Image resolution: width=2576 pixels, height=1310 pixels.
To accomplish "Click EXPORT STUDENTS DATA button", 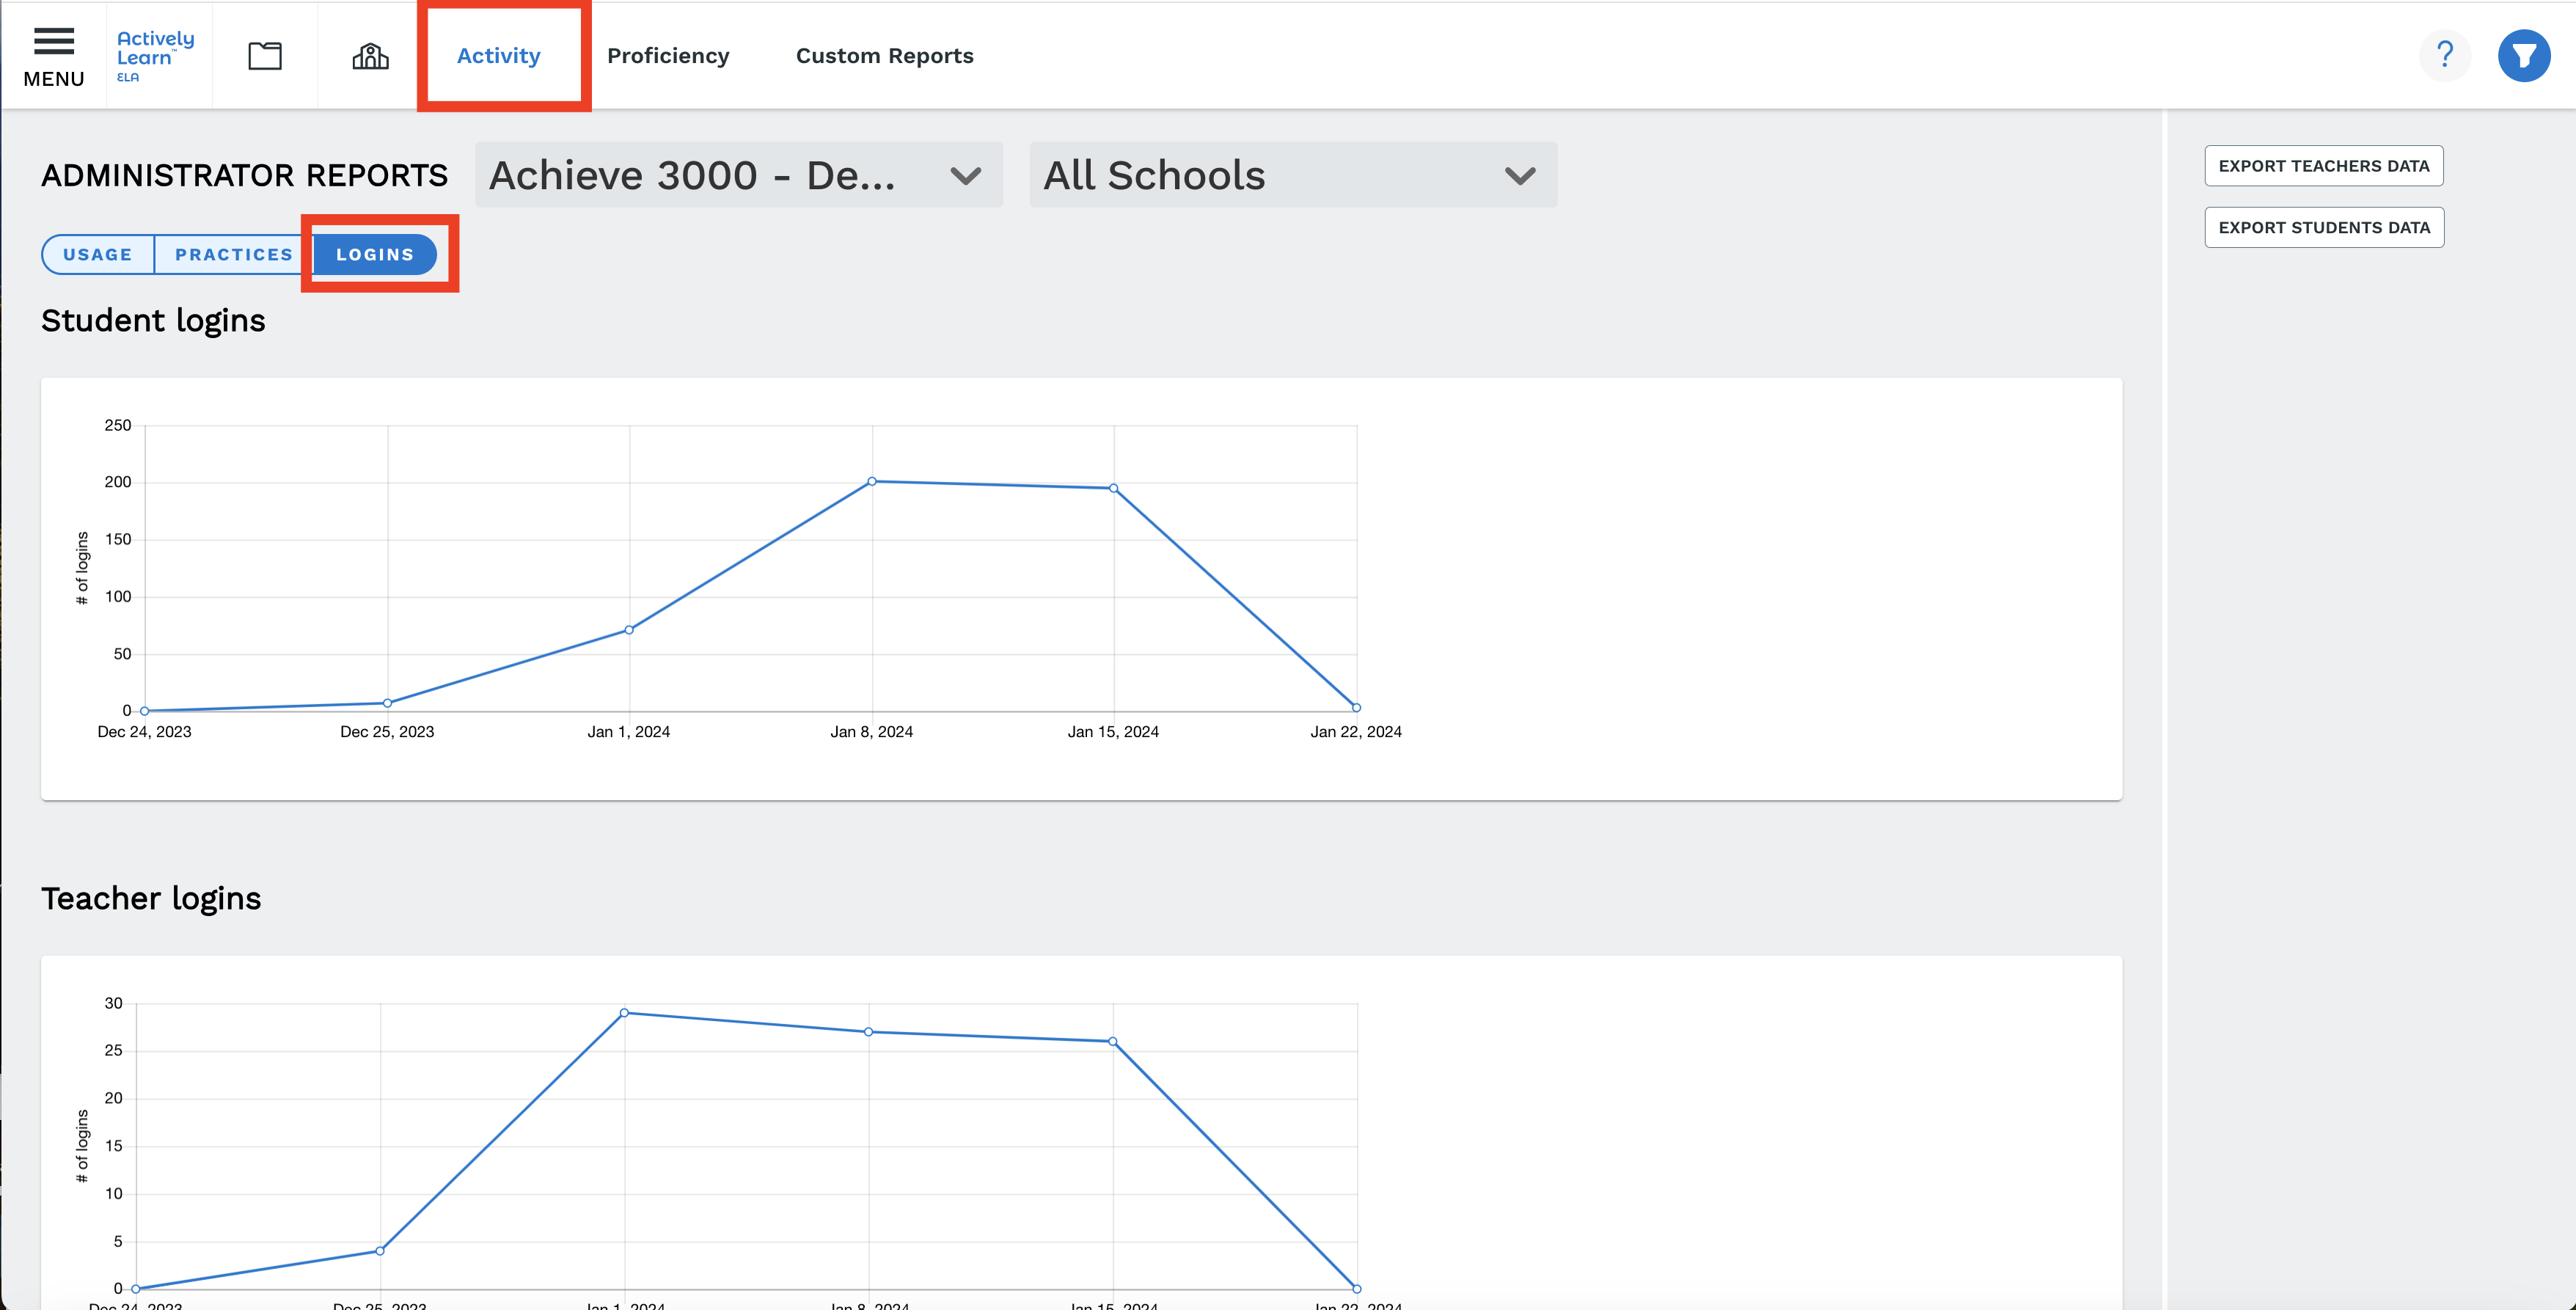I will (2323, 227).
